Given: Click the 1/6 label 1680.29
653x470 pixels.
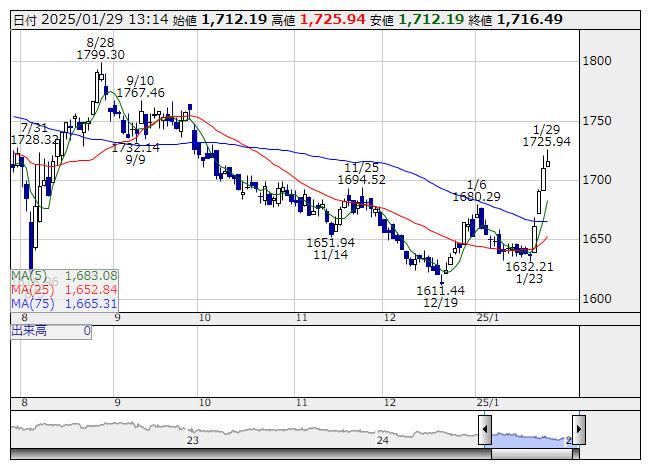Looking at the screenshot, I should (476, 190).
